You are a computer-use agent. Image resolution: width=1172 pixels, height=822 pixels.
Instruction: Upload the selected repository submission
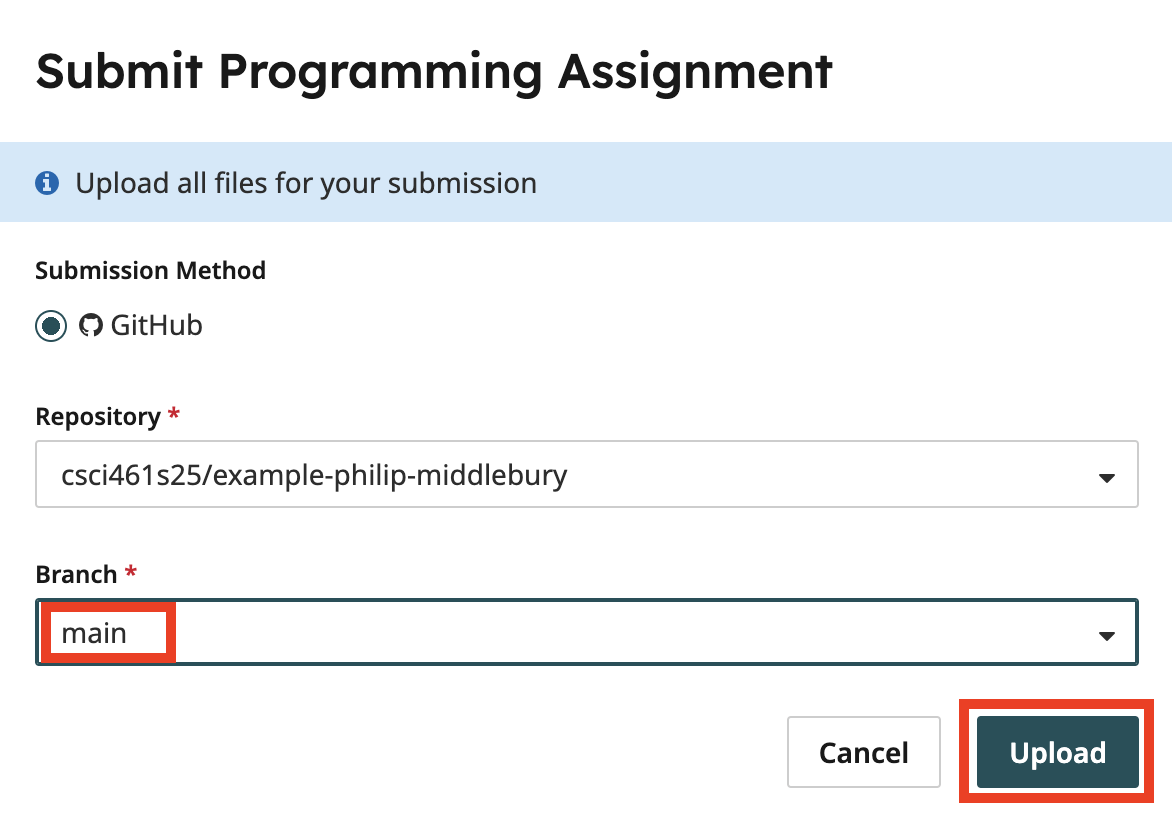point(1058,752)
